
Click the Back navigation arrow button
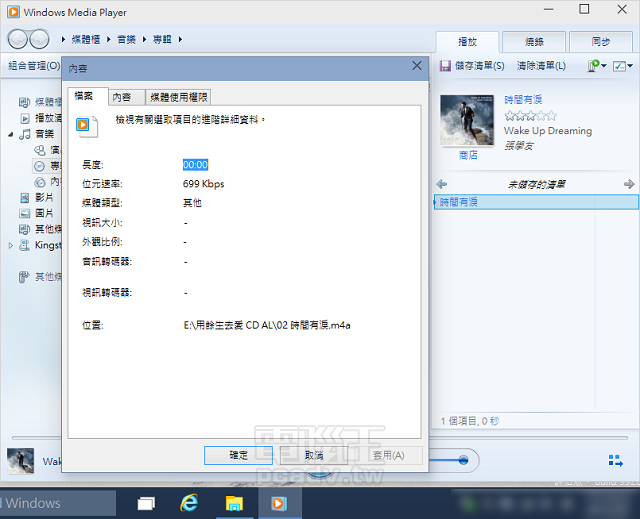coord(18,39)
